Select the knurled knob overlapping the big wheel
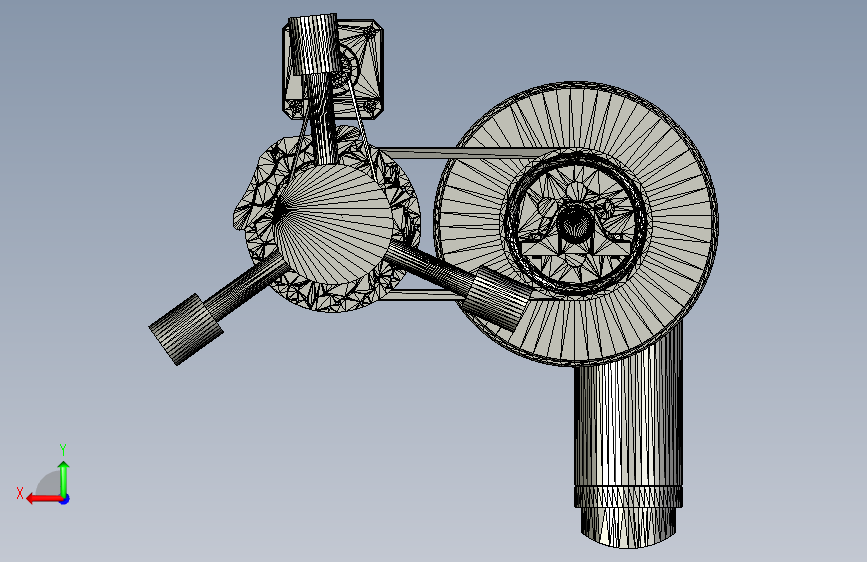Screen dimensions: 867x562 496,299
